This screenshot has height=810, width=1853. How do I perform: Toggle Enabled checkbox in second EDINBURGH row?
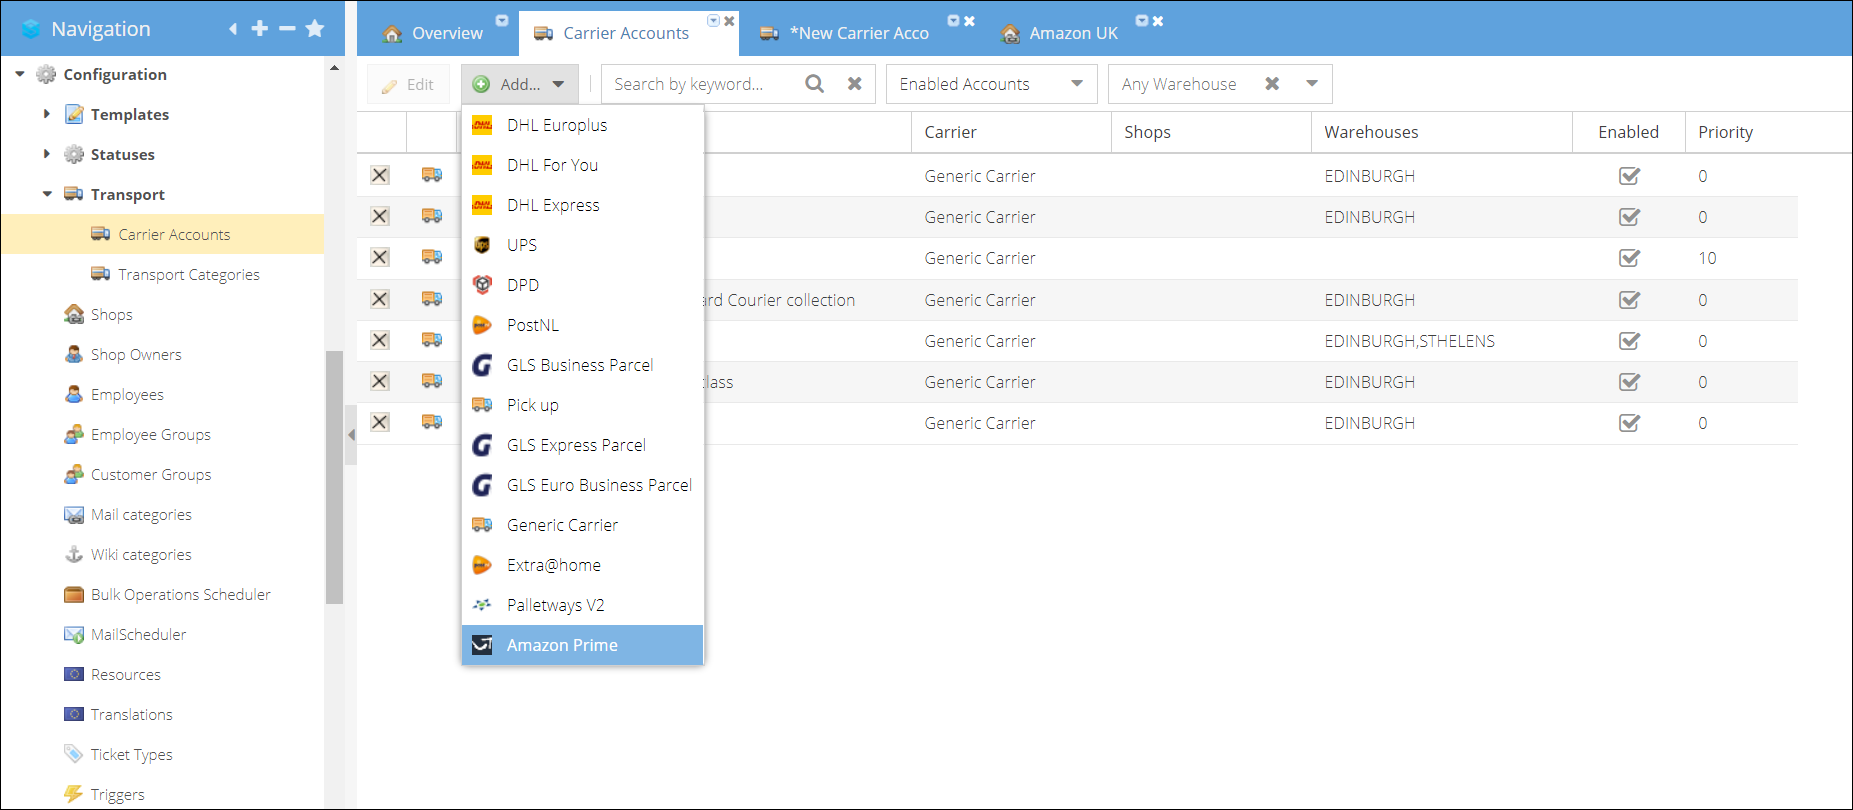[1629, 216]
